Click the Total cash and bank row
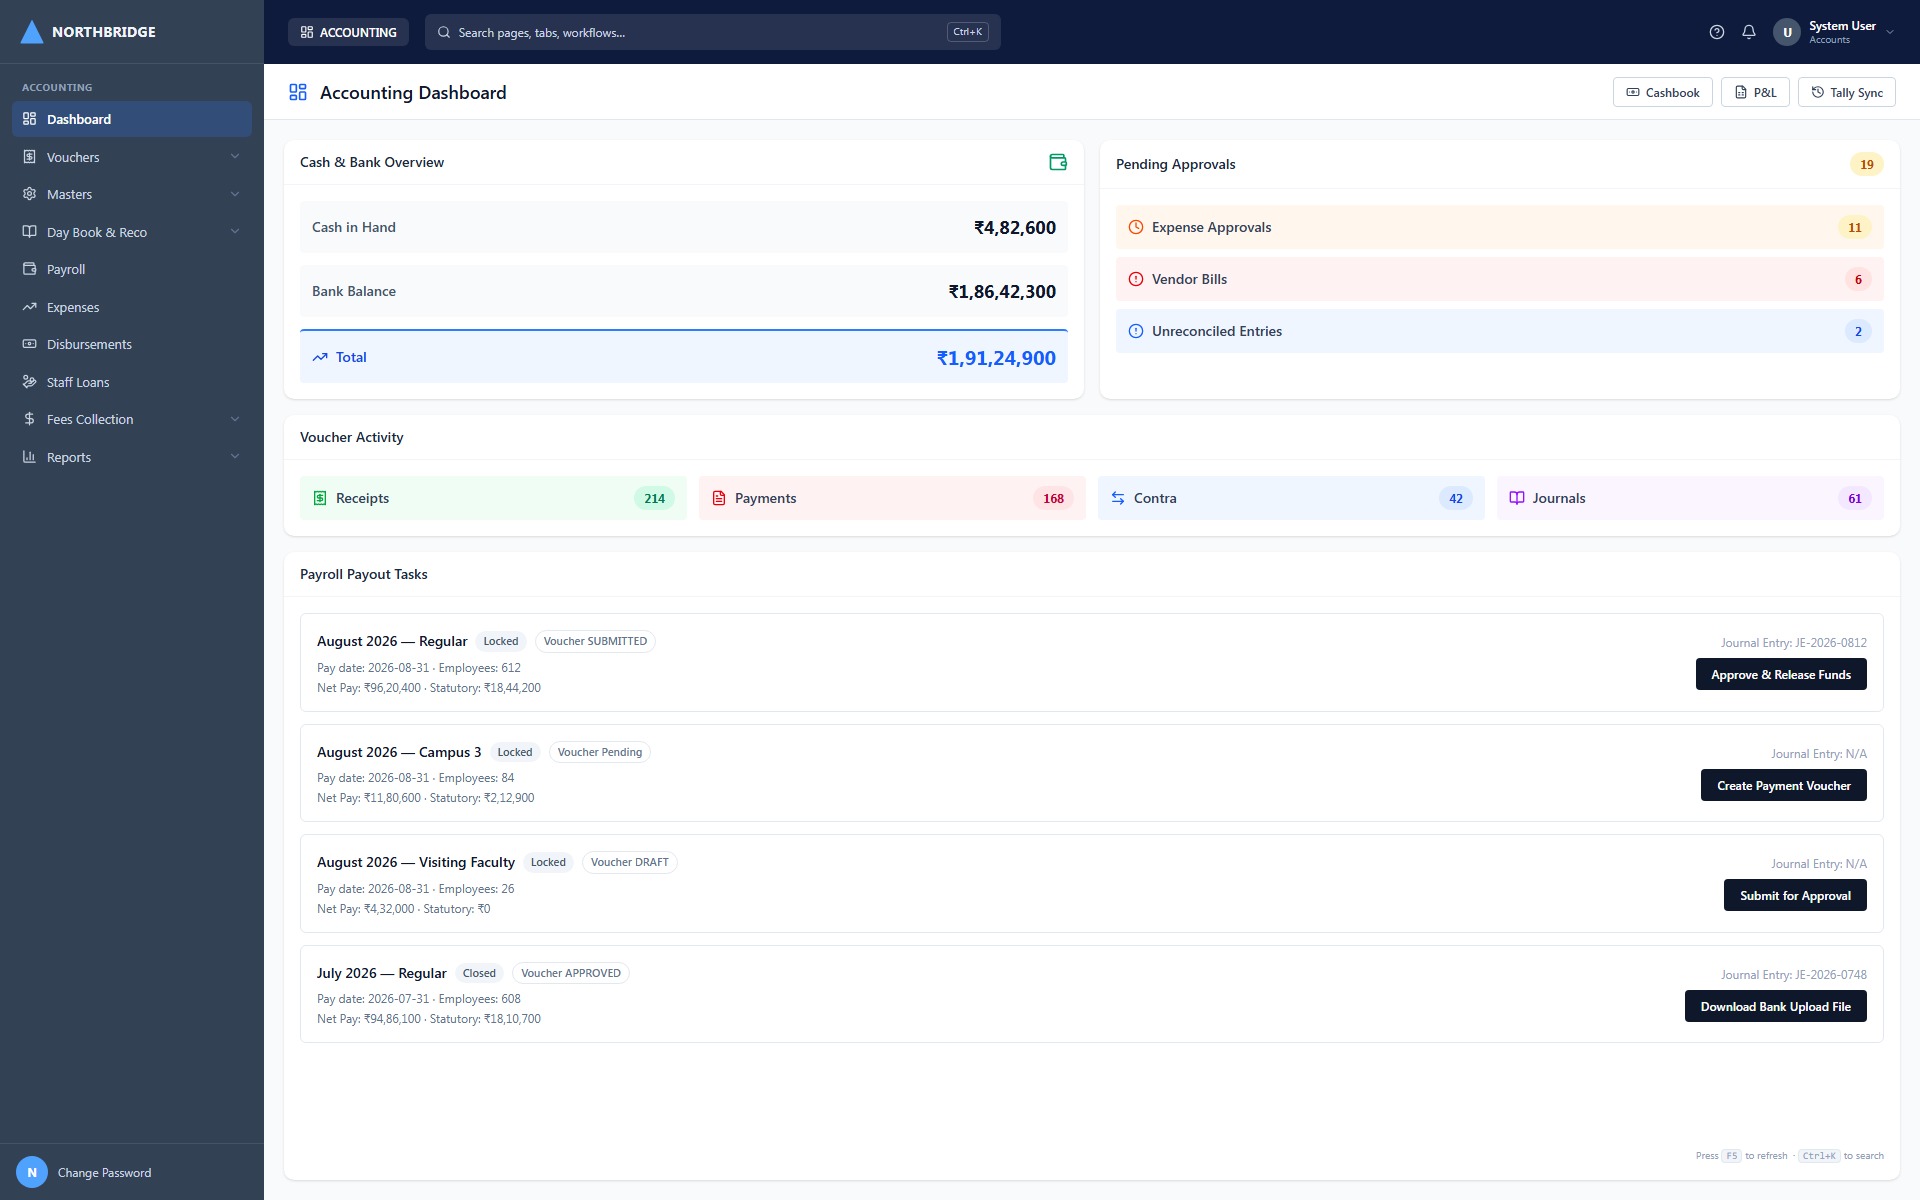The image size is (1920, 1200). (x=684, y=357)
